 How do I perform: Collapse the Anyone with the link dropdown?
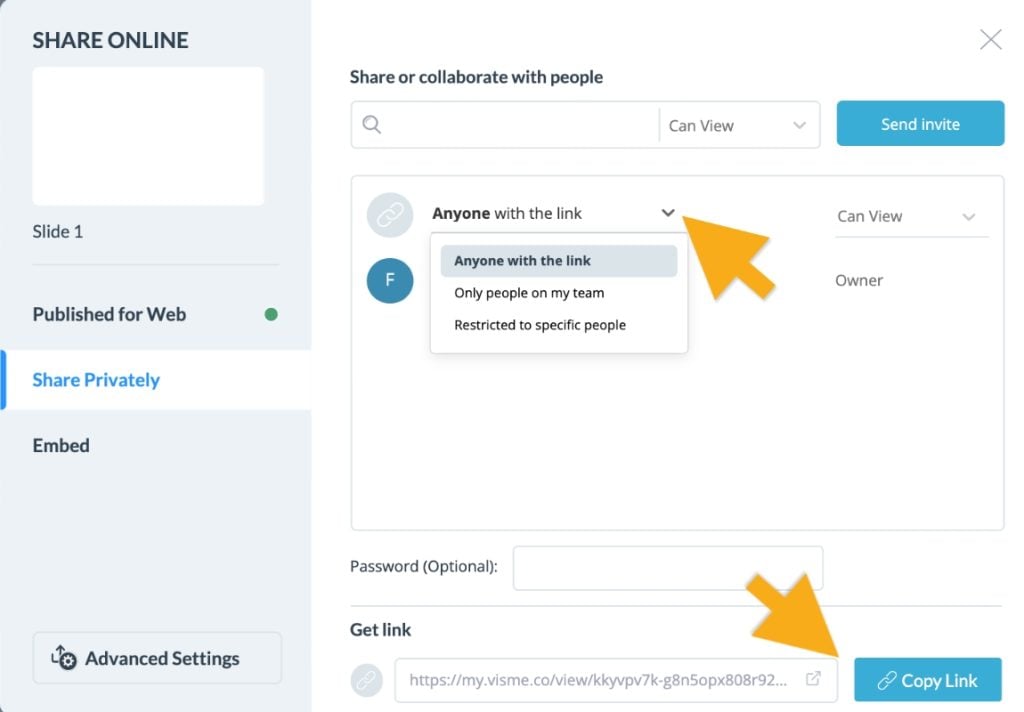pos(668,212)
